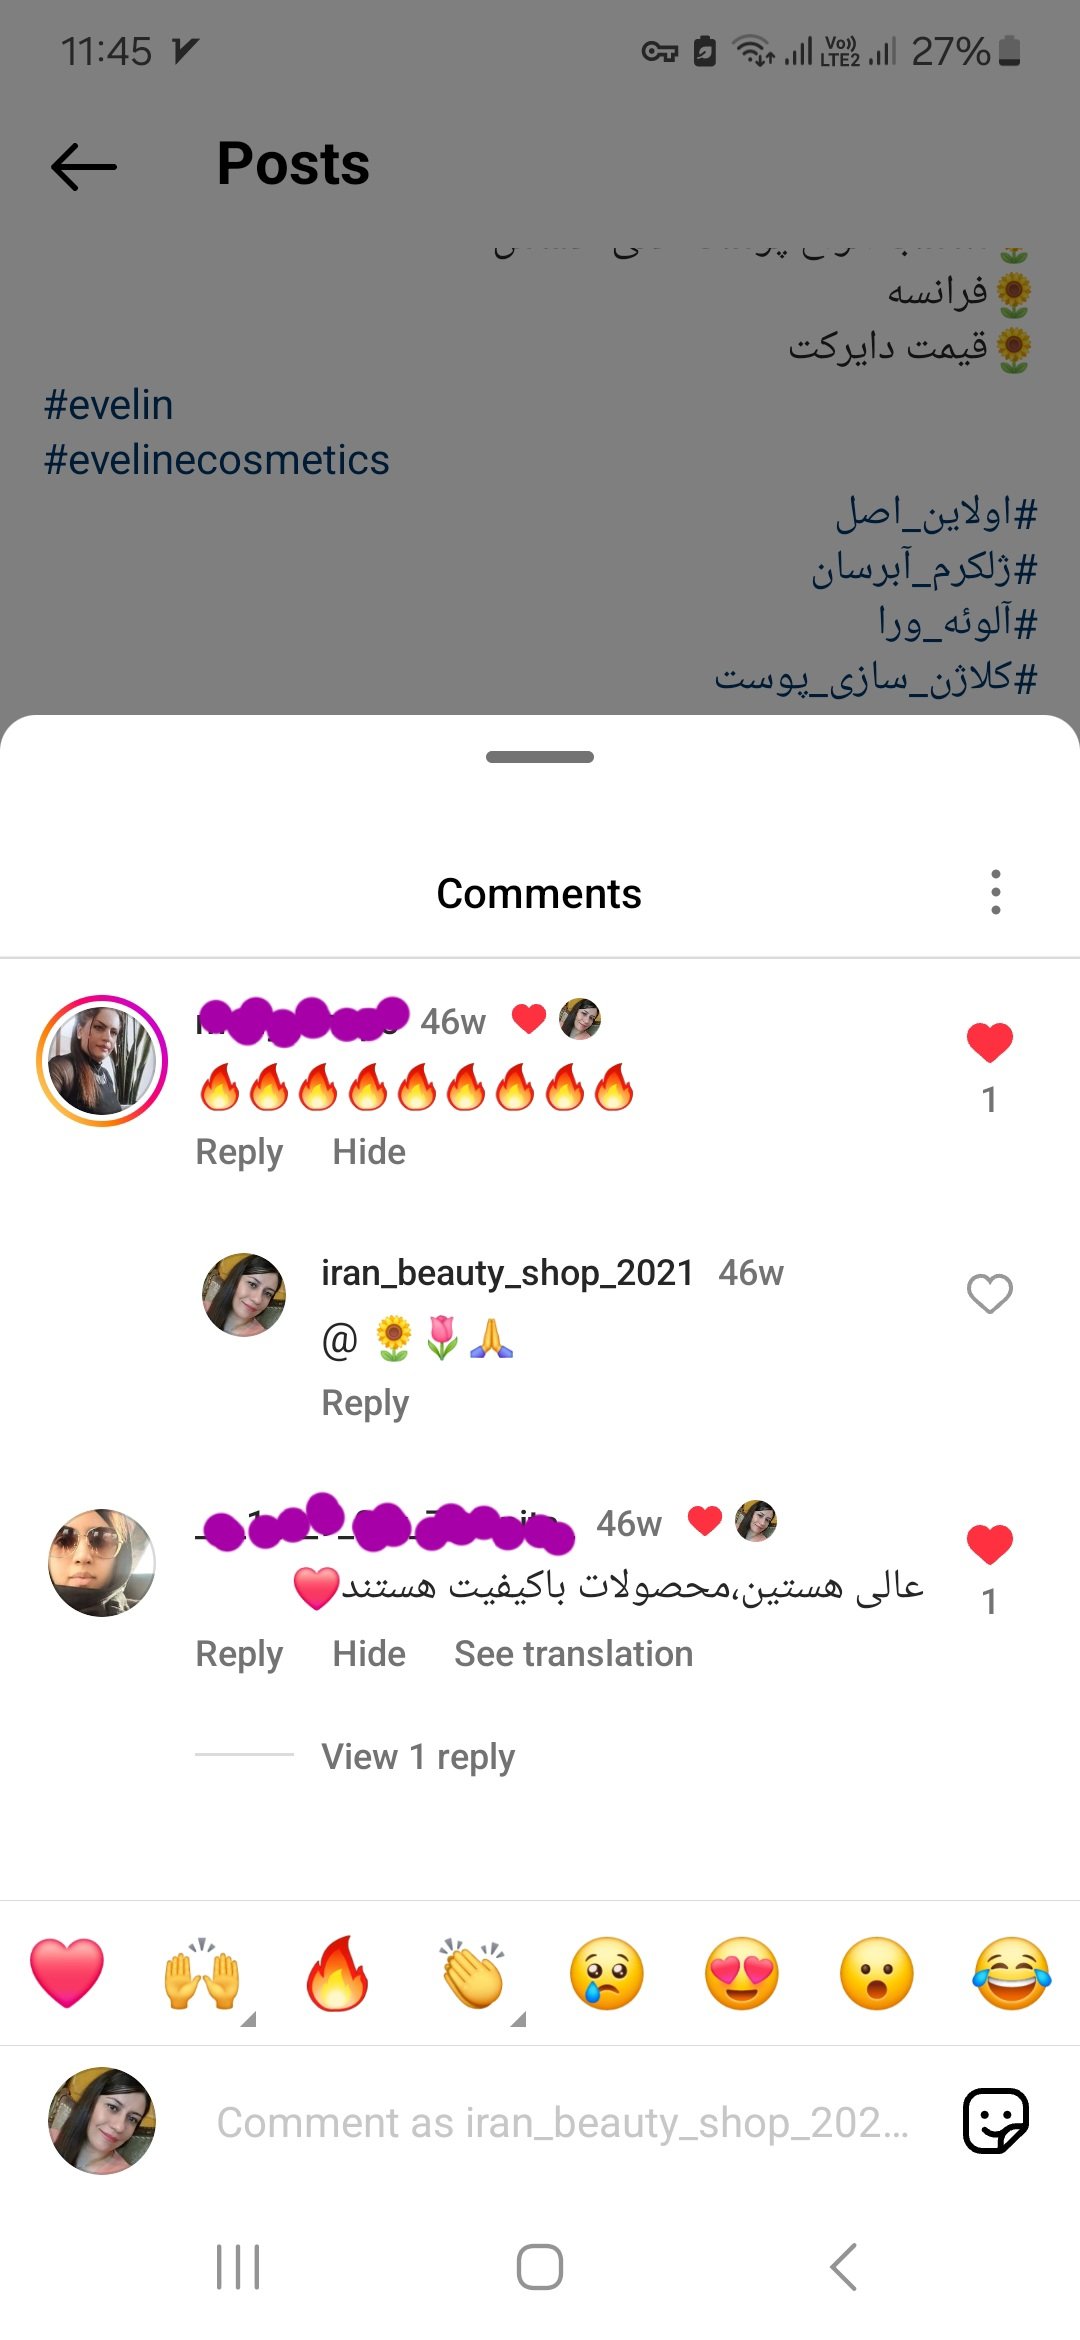This screenshot has width=1080, height=2340.
Task: Focus the Comment as iran_beauty_shop field
Action: [563, 2122]
